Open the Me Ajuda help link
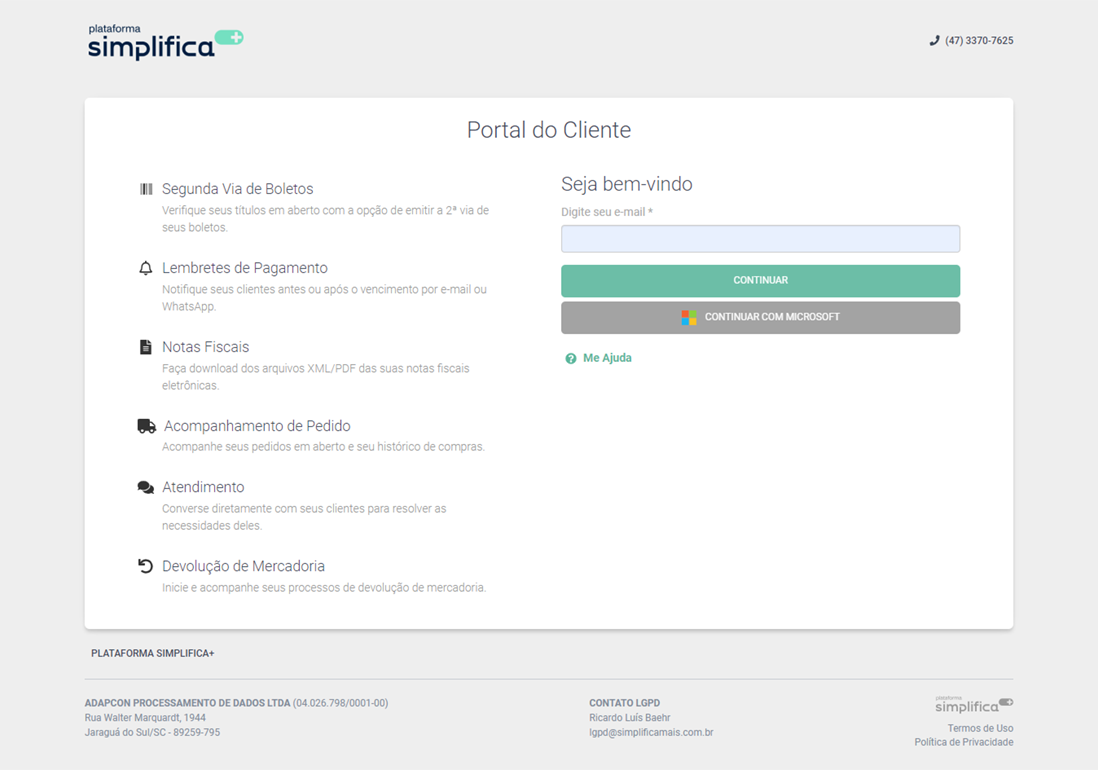The width and height of the screenshot is (1098, 770). (607, 358)
